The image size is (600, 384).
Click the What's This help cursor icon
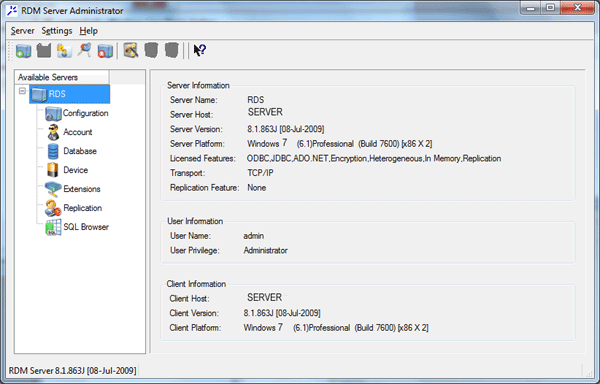click(199, 50)
